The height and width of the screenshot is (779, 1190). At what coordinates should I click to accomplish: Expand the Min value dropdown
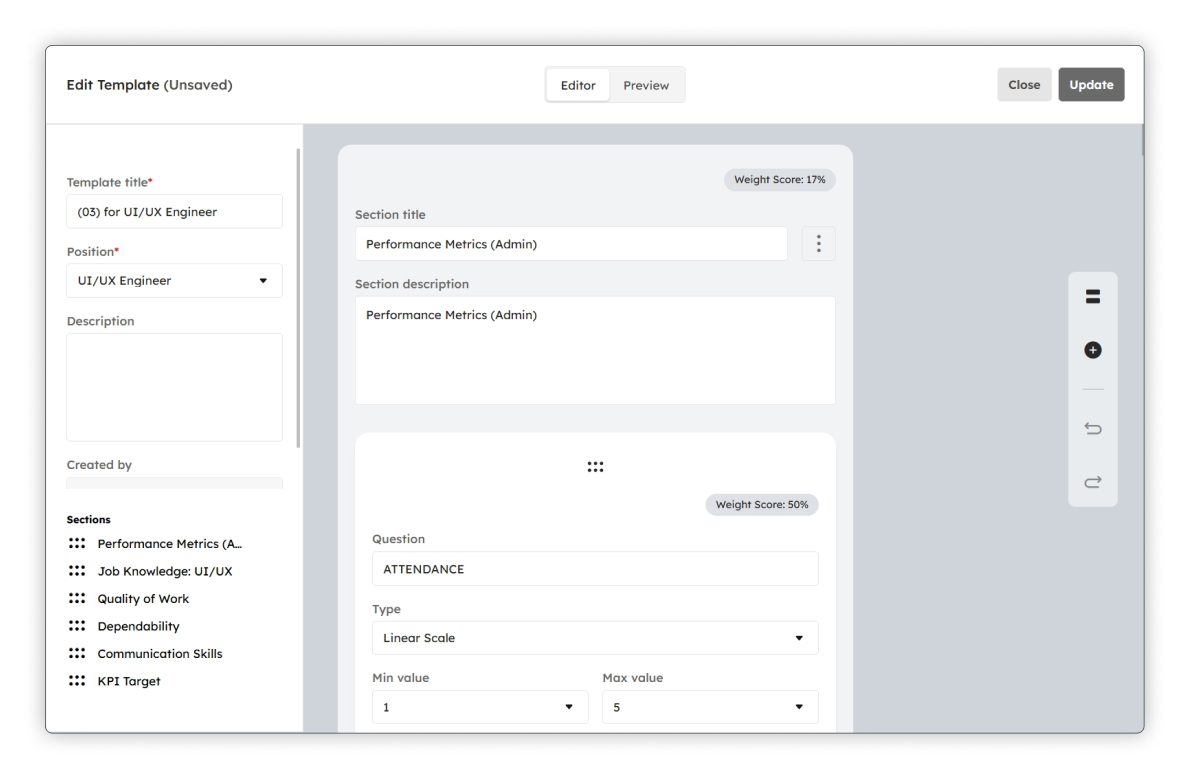click(x=480, y=707)
